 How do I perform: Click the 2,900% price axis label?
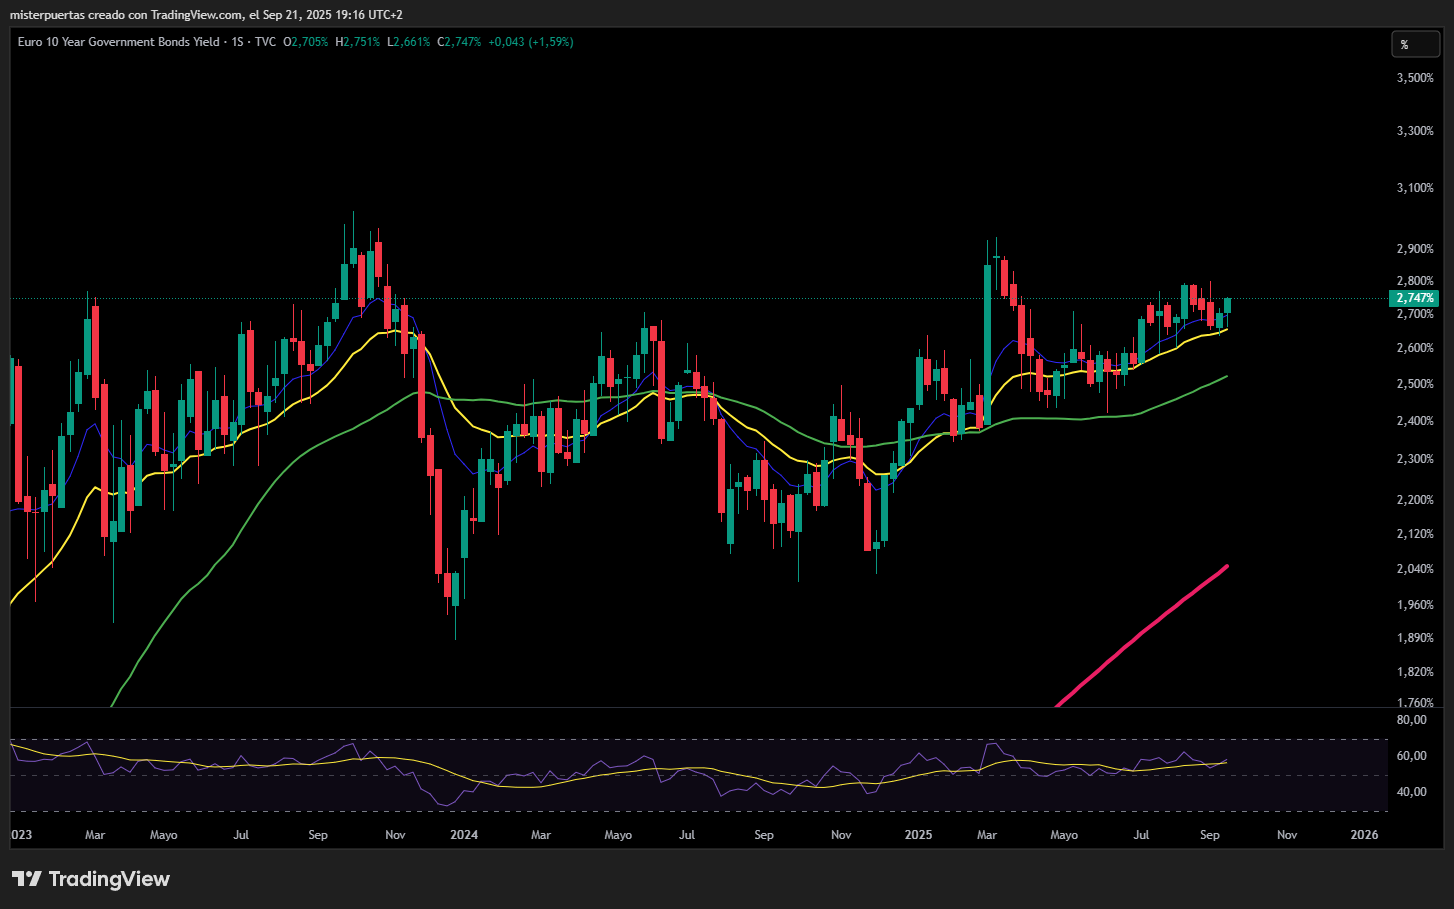click(x=1415, y=248)
